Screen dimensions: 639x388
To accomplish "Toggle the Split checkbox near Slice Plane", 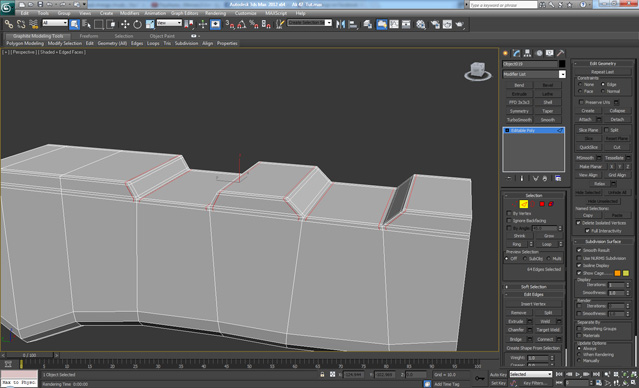I will [606, 130].
